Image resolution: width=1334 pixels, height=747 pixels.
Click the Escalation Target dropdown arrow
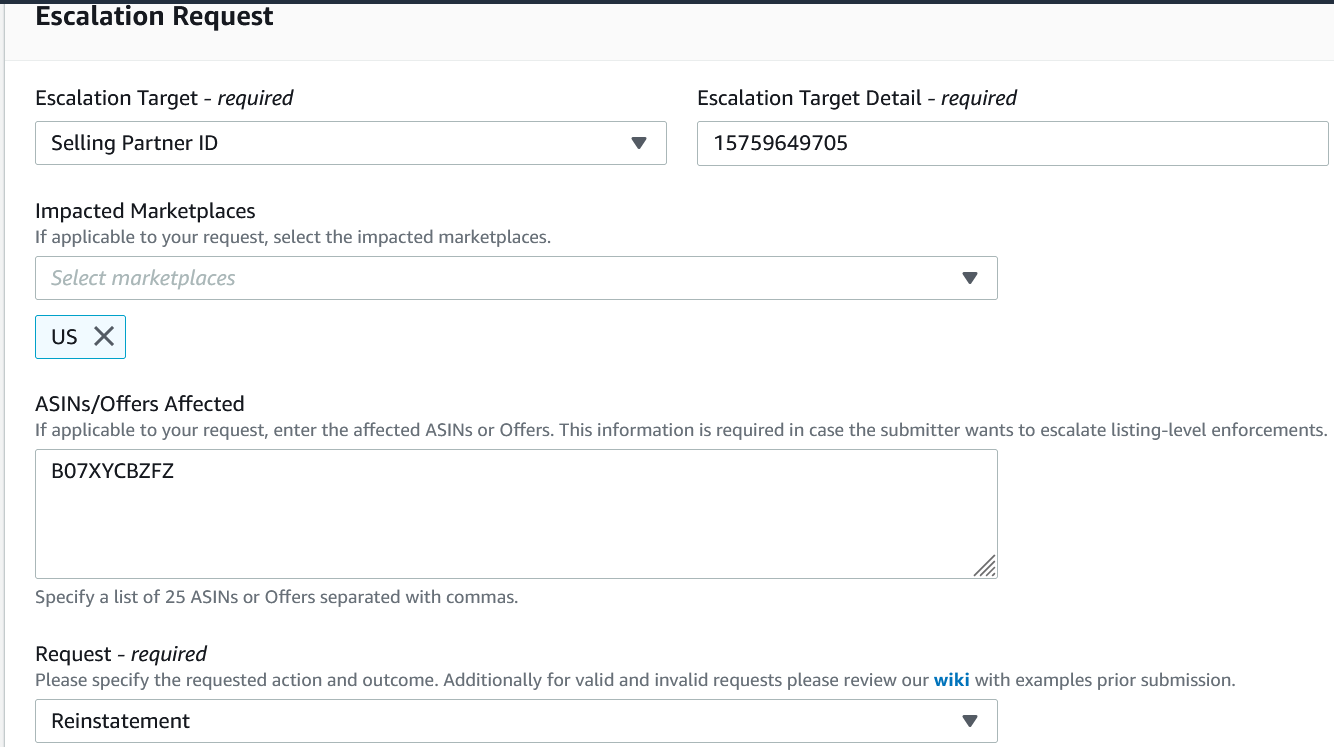(x=639, y=143)
